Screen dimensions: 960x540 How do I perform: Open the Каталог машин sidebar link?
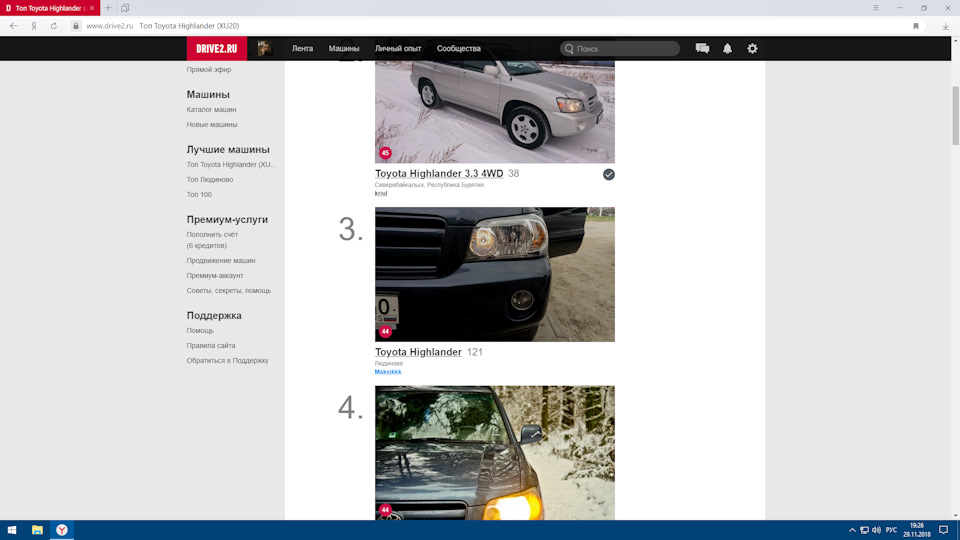(211, 109)
